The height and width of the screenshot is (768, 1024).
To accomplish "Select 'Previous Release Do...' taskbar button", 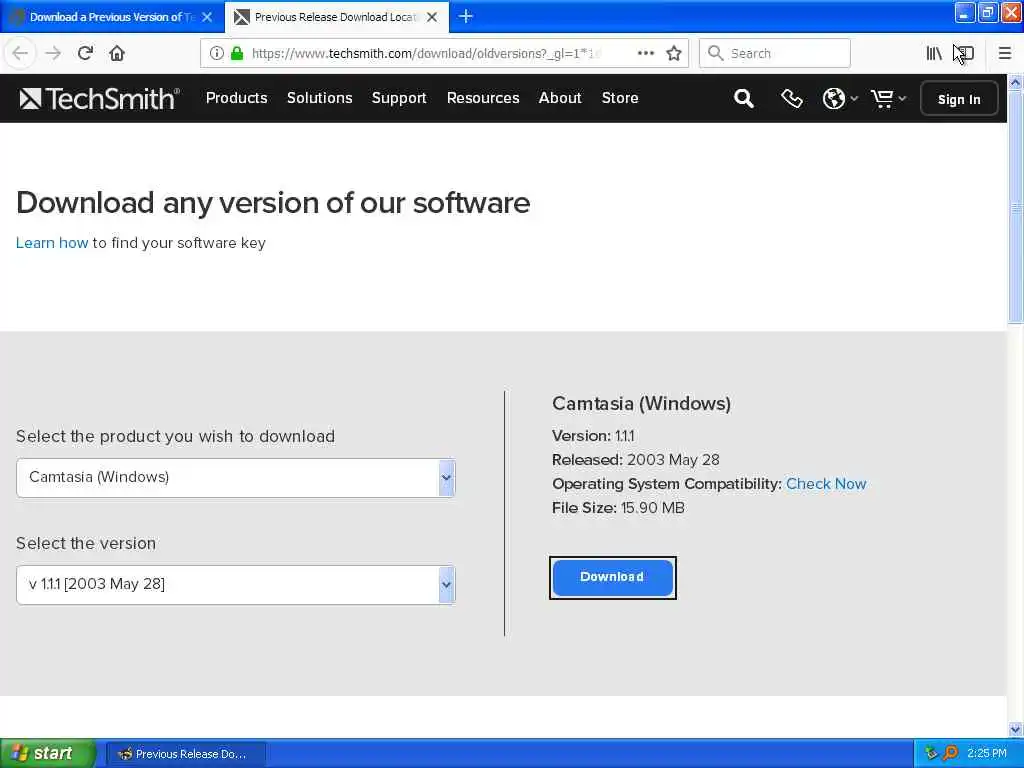I will tap(185, 754).
